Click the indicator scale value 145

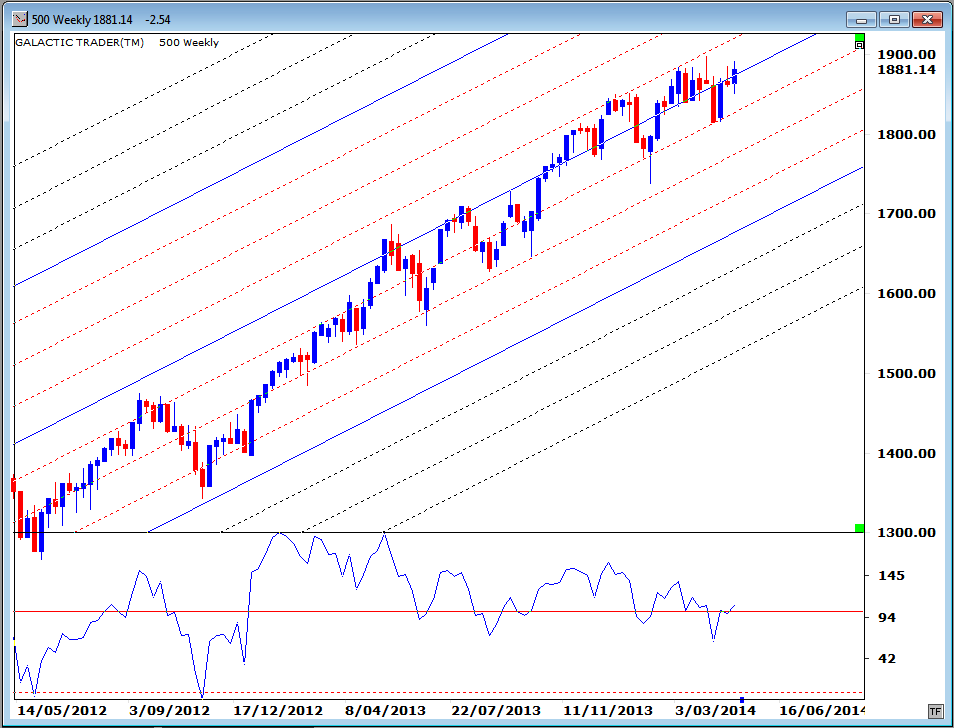(891, 575)
